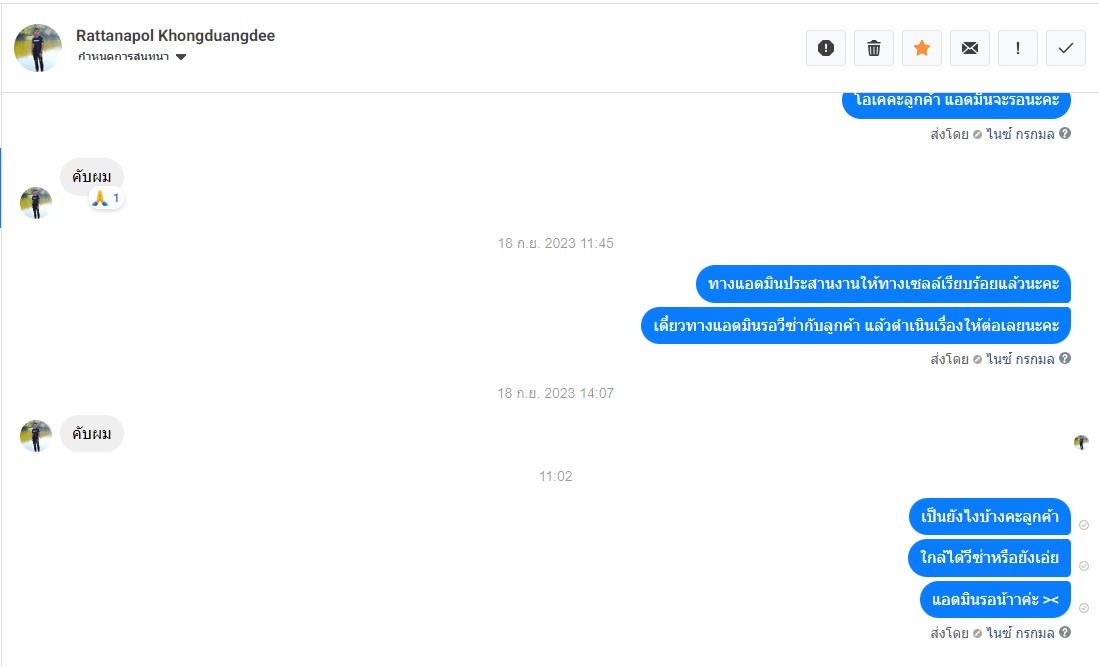The width and height of the screenshot is (1099, 667).
Task: Click help icon beside top ส่งโดย label
Action: [1065, 133]
